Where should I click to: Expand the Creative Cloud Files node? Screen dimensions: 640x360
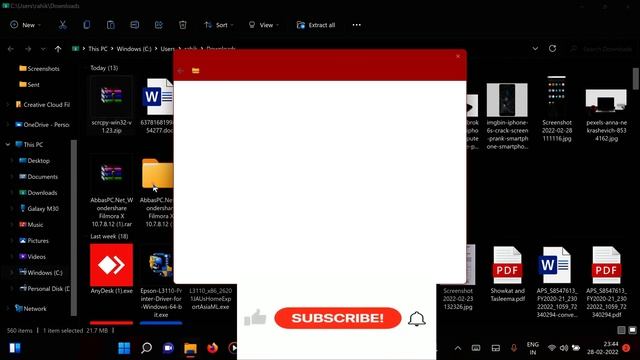click(x=8, y=104)
